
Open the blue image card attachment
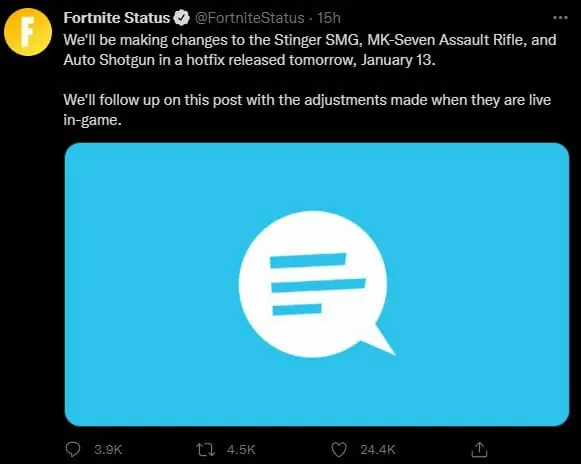tap(317, 285)
